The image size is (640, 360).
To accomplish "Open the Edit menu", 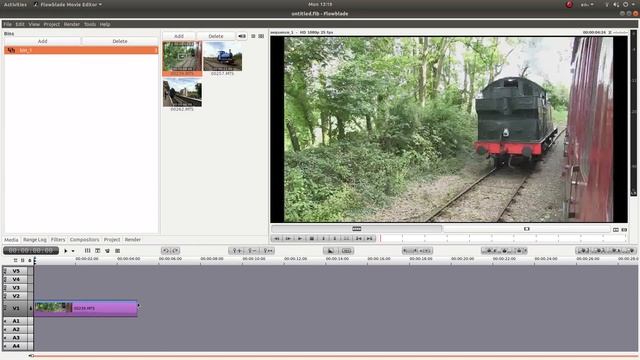I will 20,24.
